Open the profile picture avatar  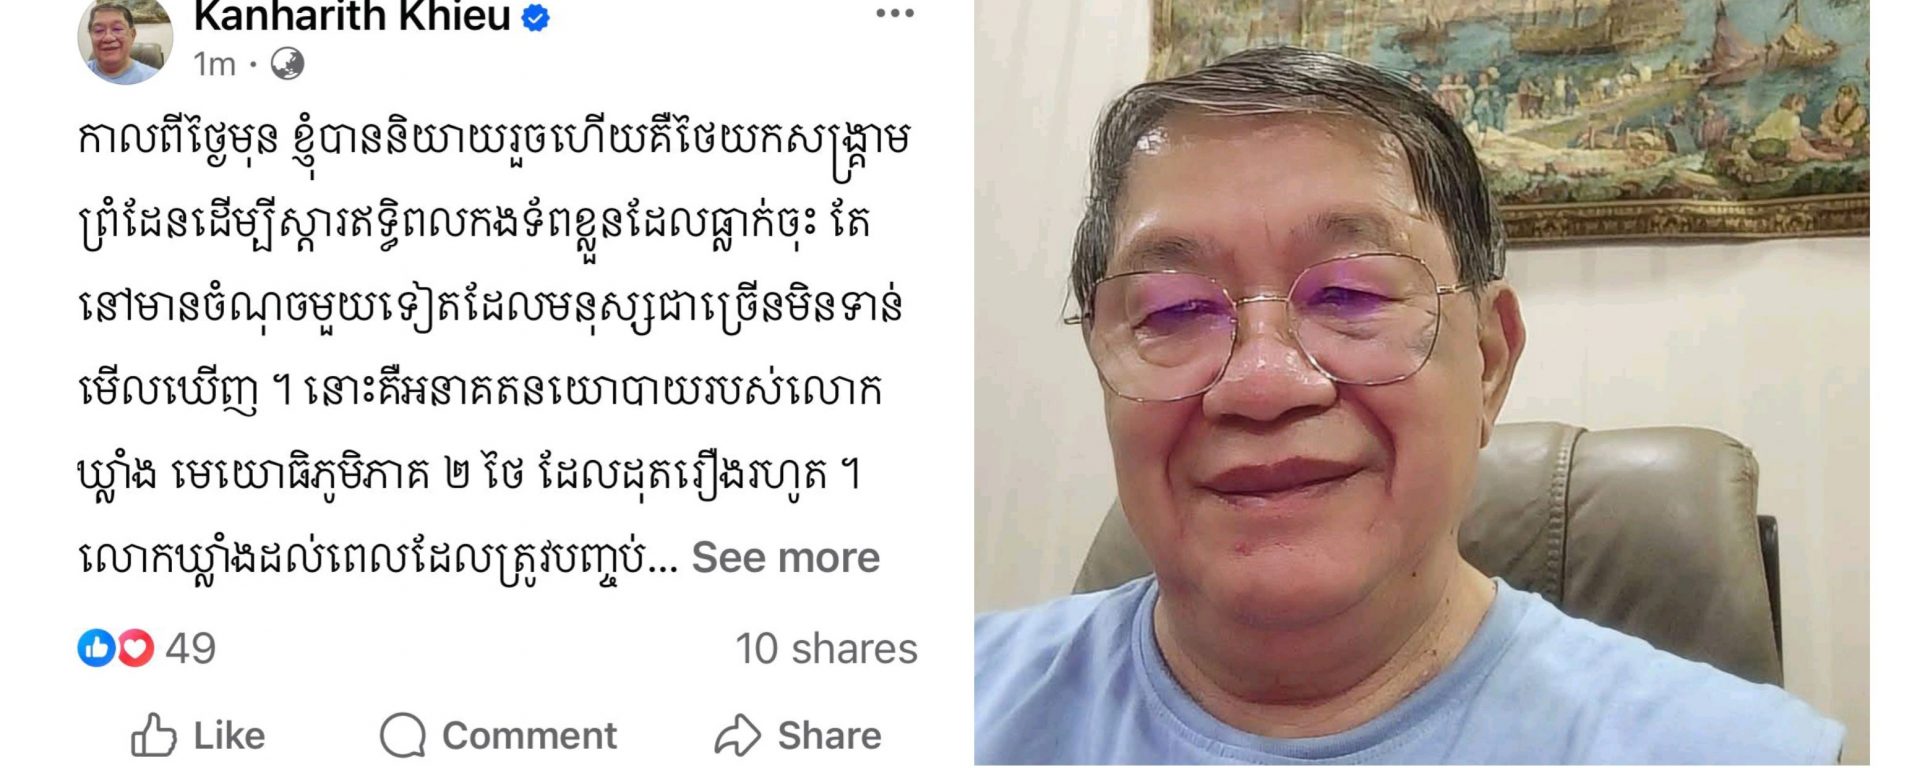[x=125, y=40]
